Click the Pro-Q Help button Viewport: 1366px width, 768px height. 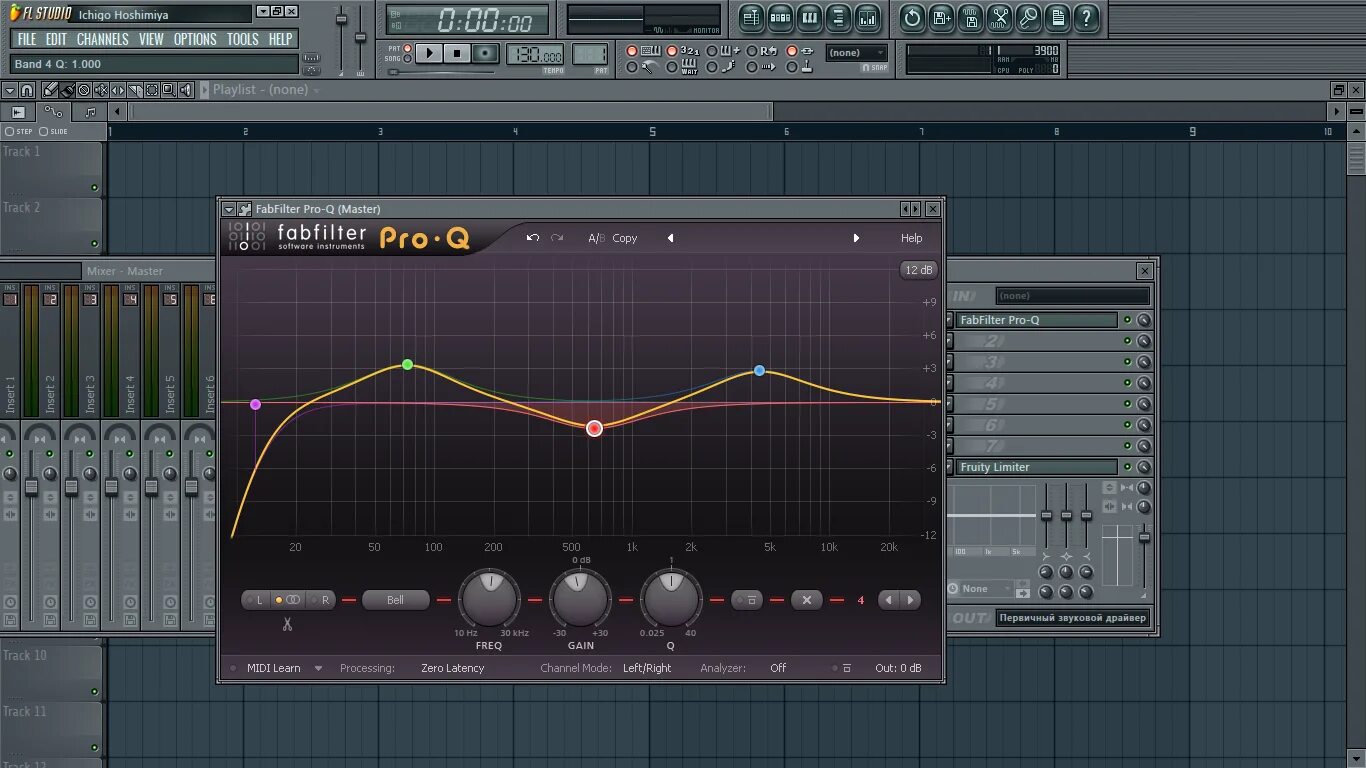tap(912, 238)
